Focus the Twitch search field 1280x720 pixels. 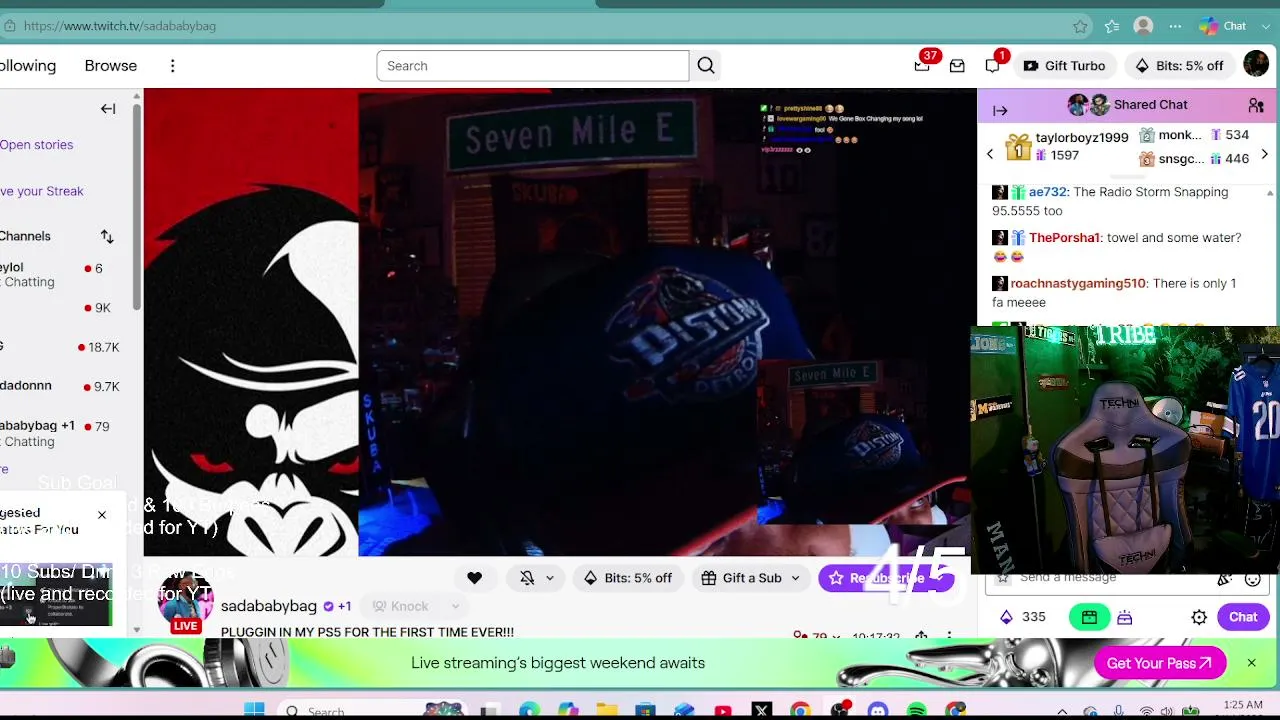pyautogui.click(x=533, y=66)
